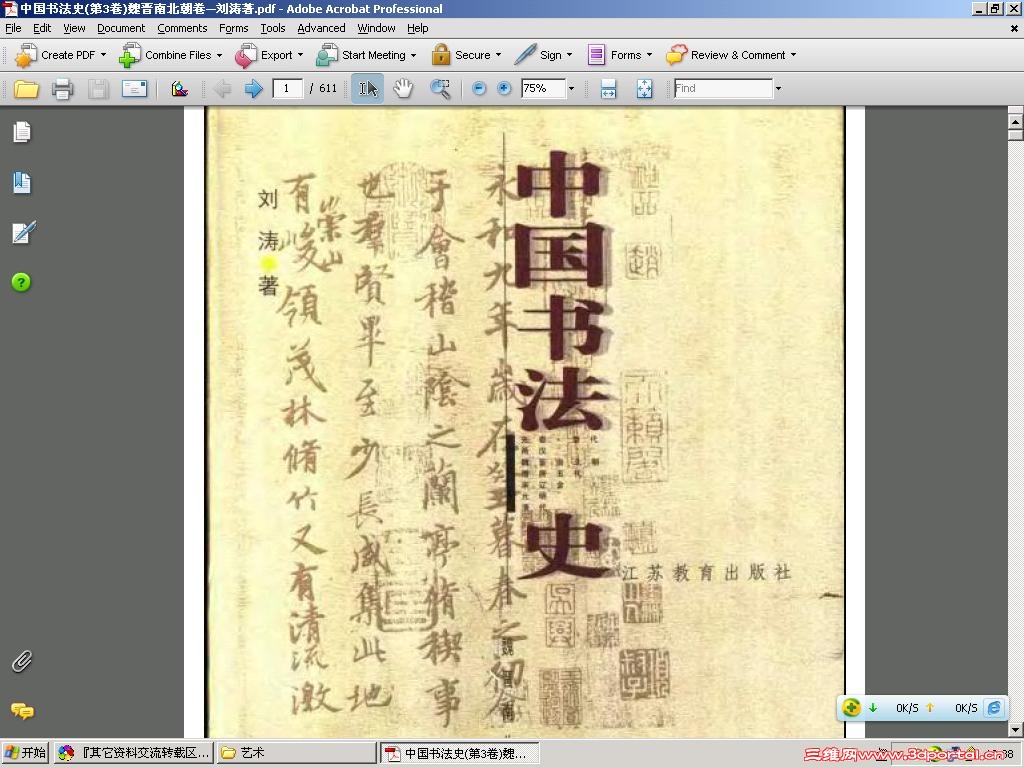Click the single full page view icon

click(644, 88)
